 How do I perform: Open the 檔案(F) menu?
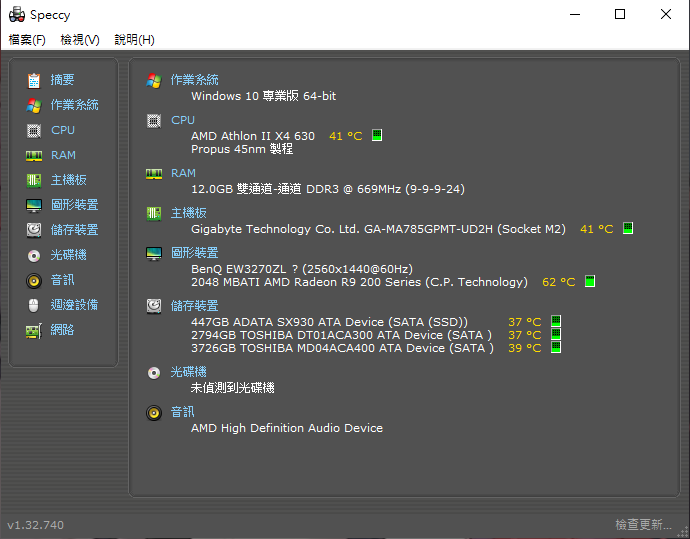[27, 40]
